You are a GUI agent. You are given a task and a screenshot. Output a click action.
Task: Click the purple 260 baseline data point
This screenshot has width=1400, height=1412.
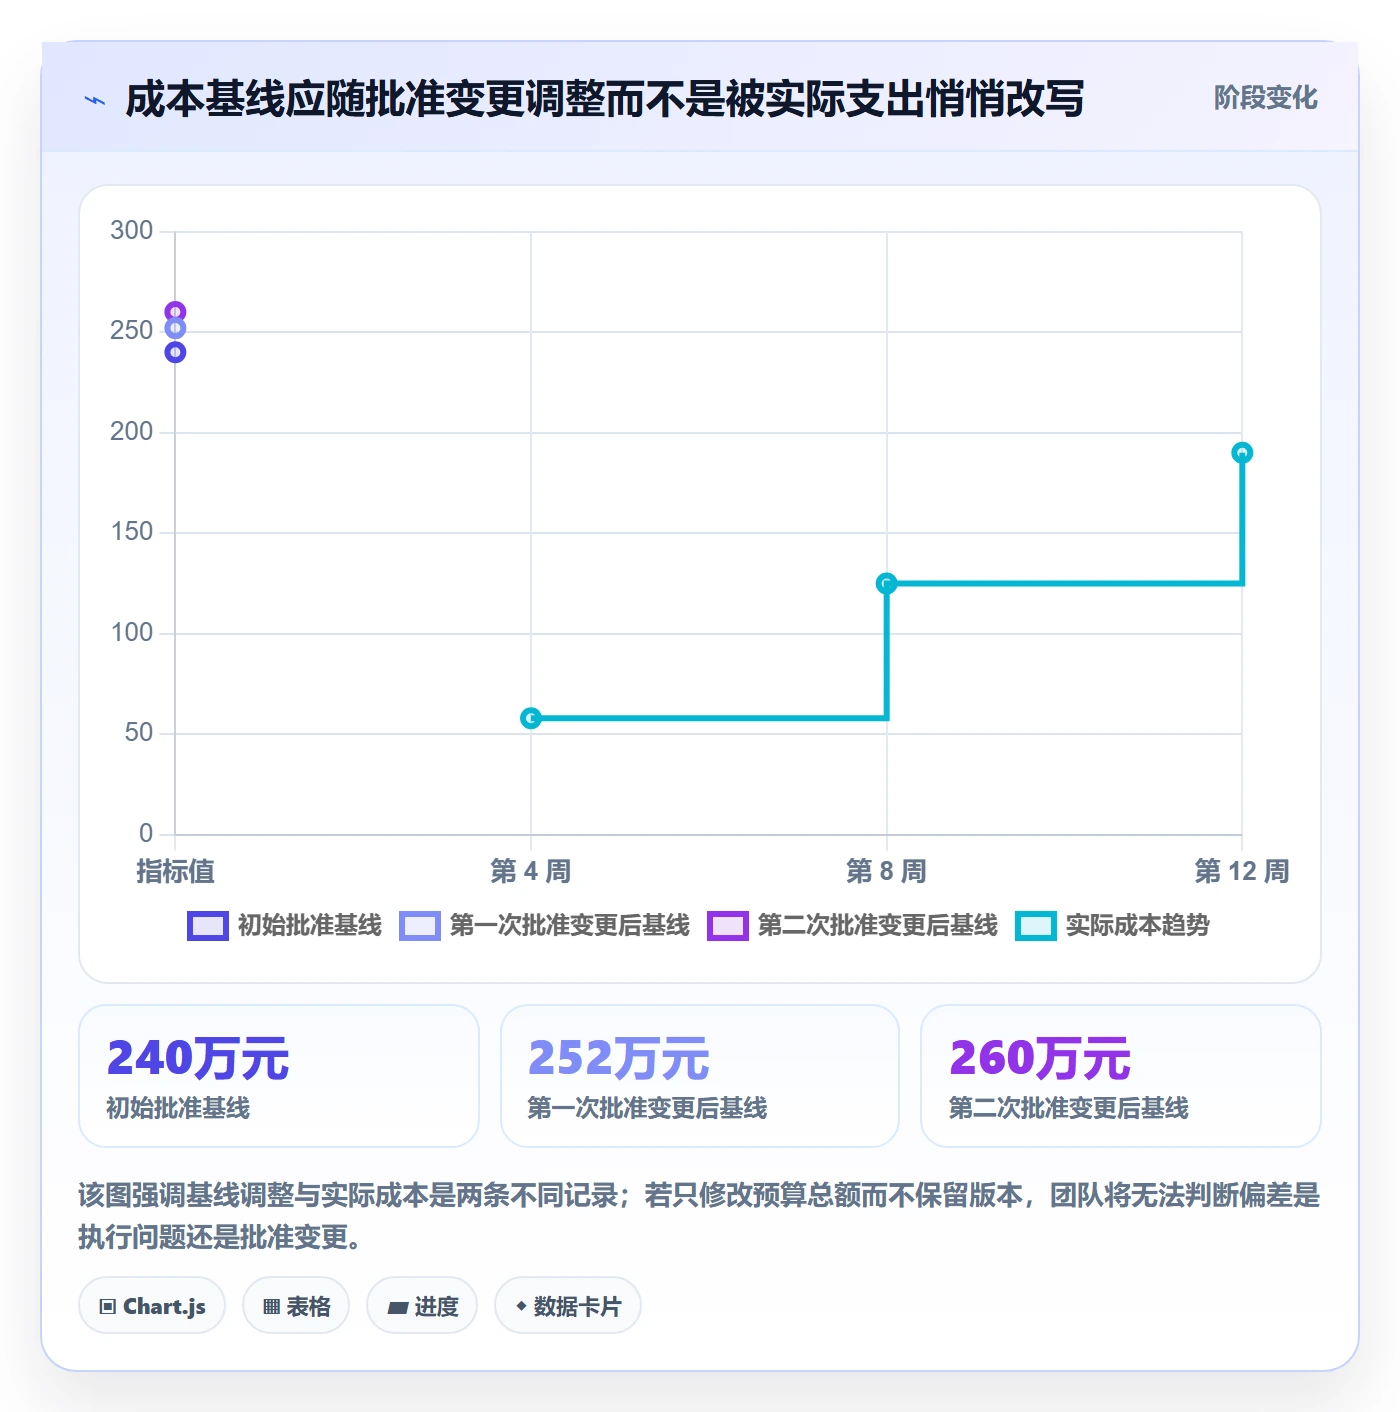(175, 312)
